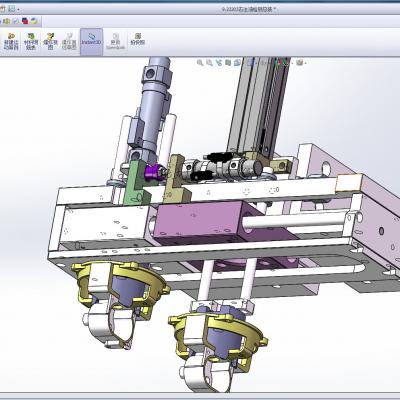Click the Take Snapshot tool
The height and width of the screenshot is (400, 400).
click(138, 40)
